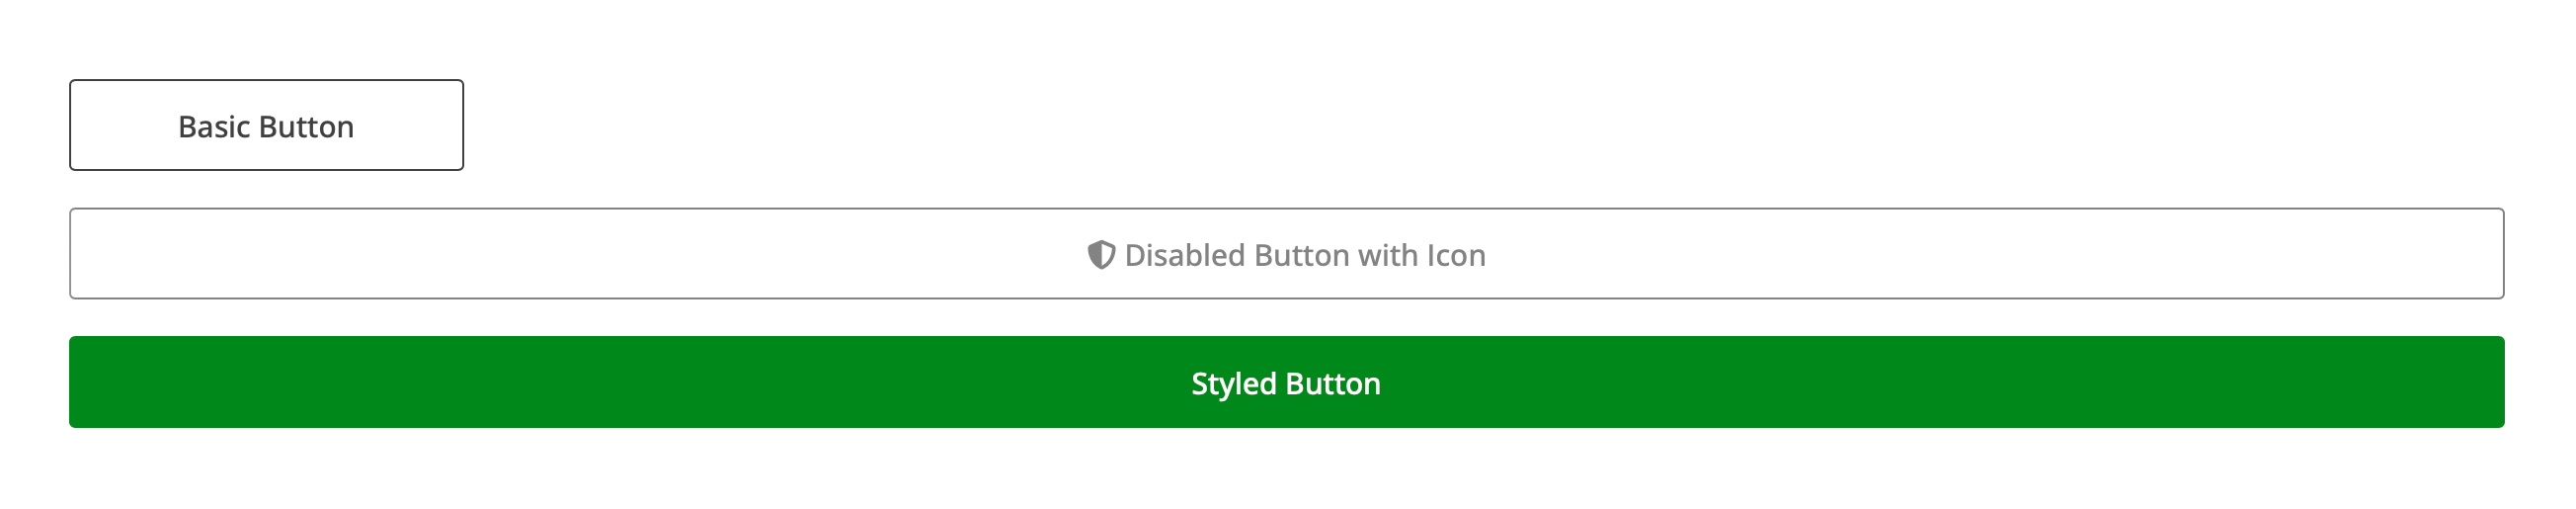
Task: Click the word 'with' in the disabled button
Action: click(1388, 255)
